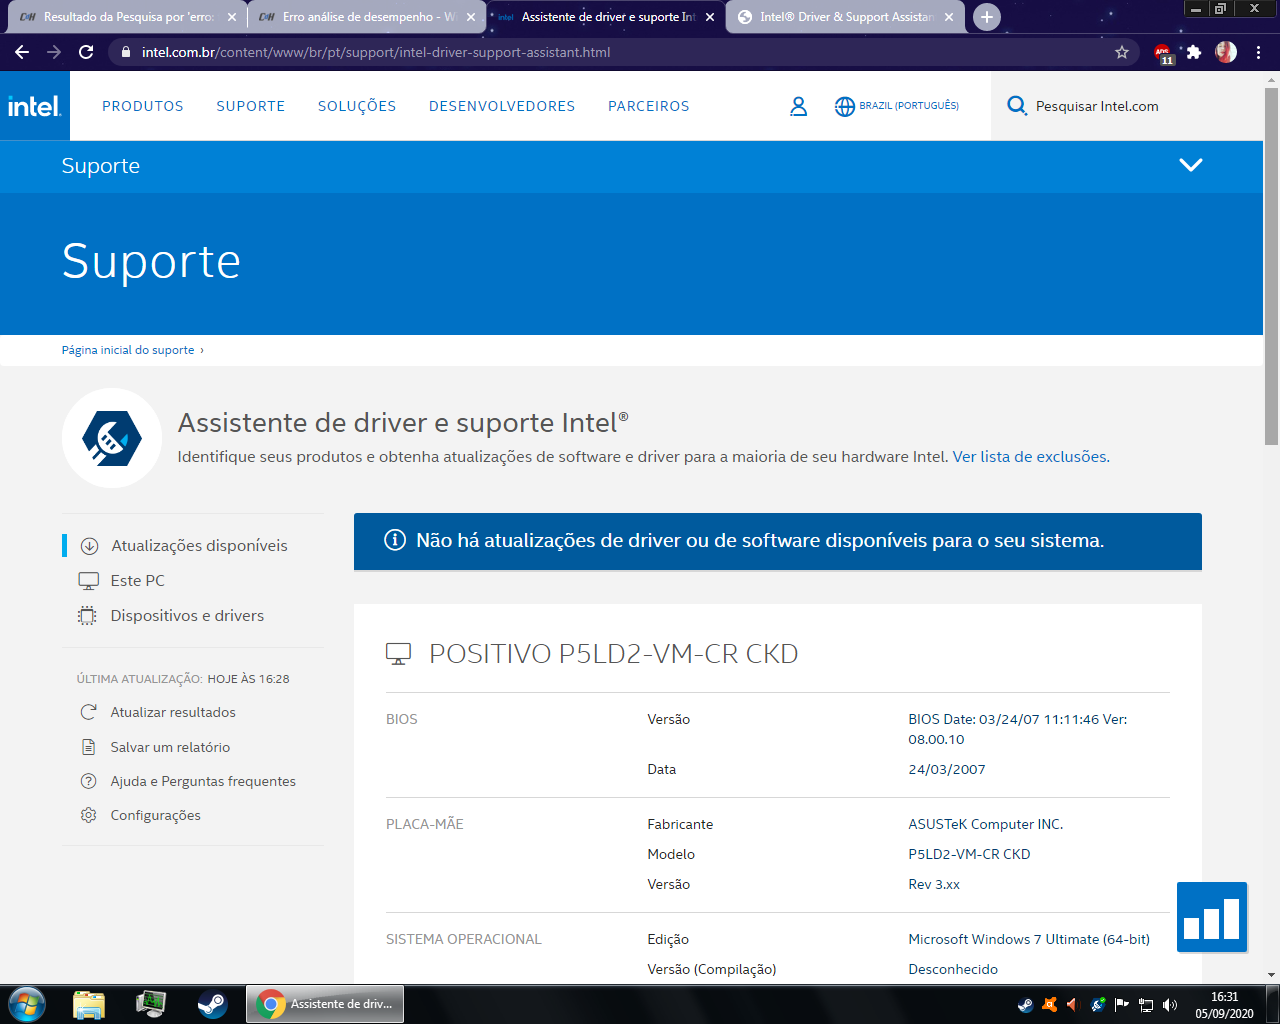The height and width of the screenshot is (1024, 1280).
Task: Go back to previous page
Action: click(22, 52)
